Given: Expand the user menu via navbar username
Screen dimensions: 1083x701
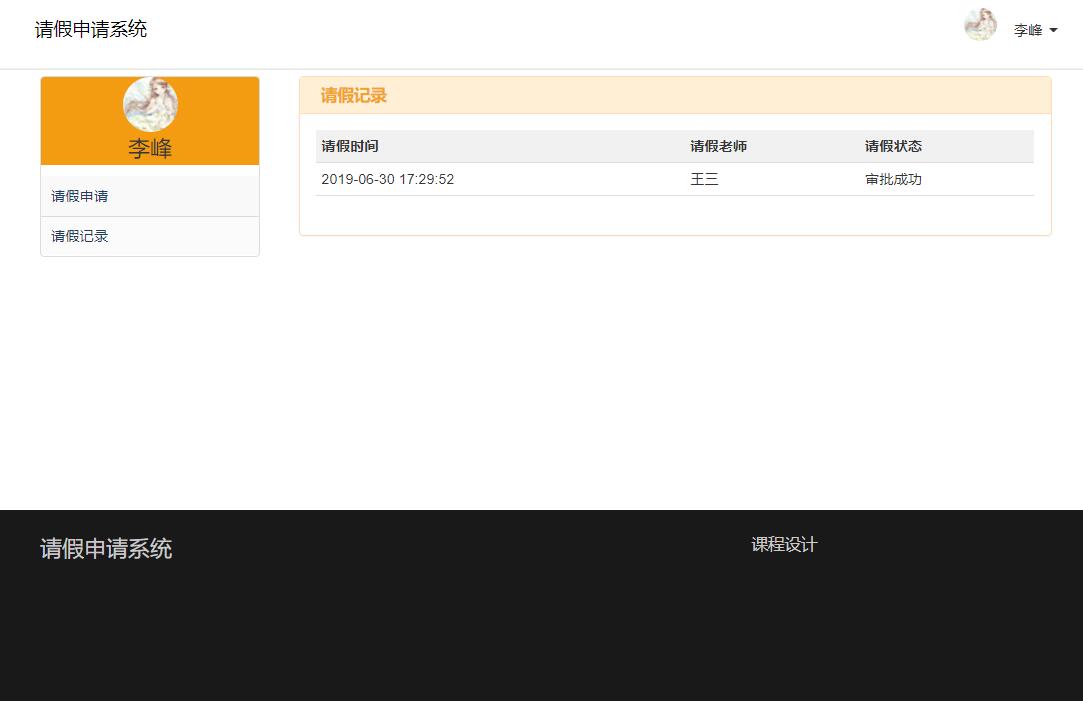Looking at the screenshot, I should coord(1030,30).
